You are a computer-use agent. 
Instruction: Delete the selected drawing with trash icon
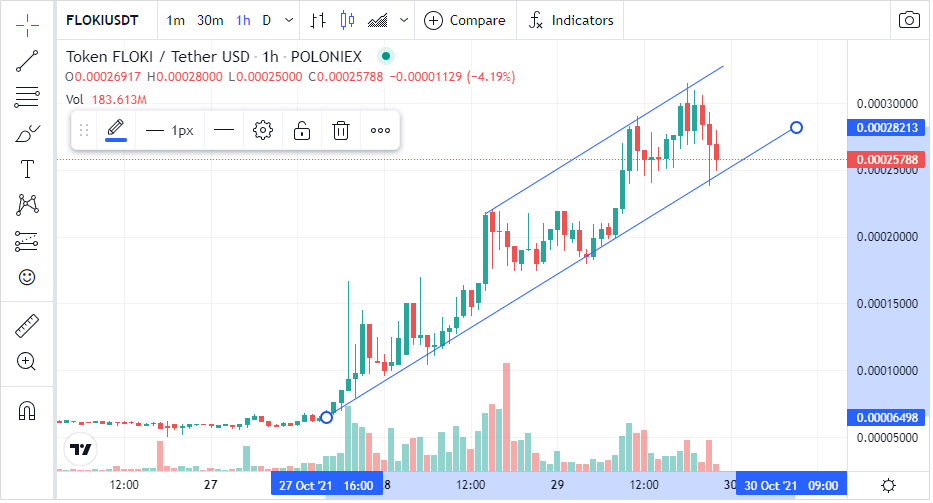(341, 130)
